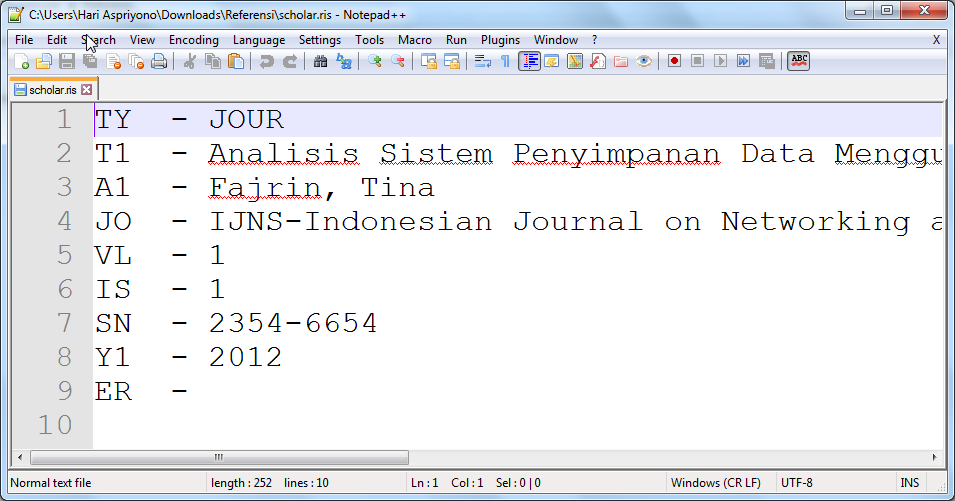Click the Print toolbar icon
The image size is (955, 501).
click(159, 61)
